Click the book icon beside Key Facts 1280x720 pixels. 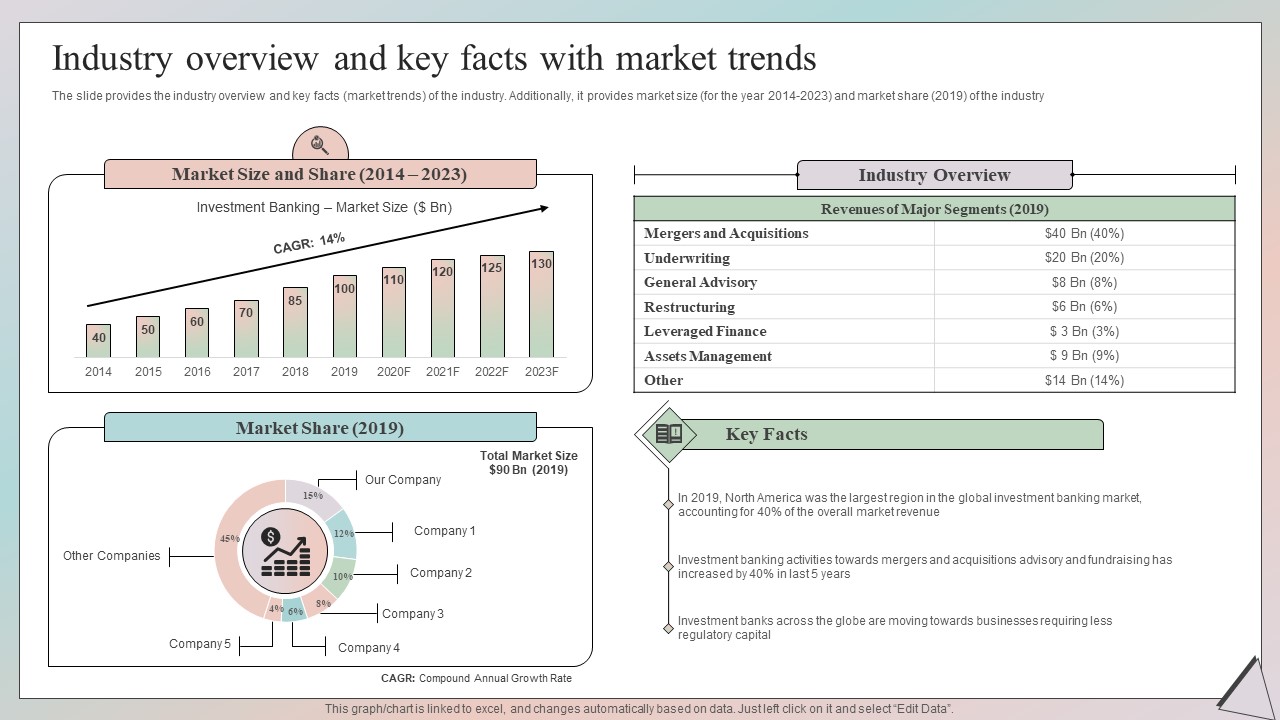[668, 434]
